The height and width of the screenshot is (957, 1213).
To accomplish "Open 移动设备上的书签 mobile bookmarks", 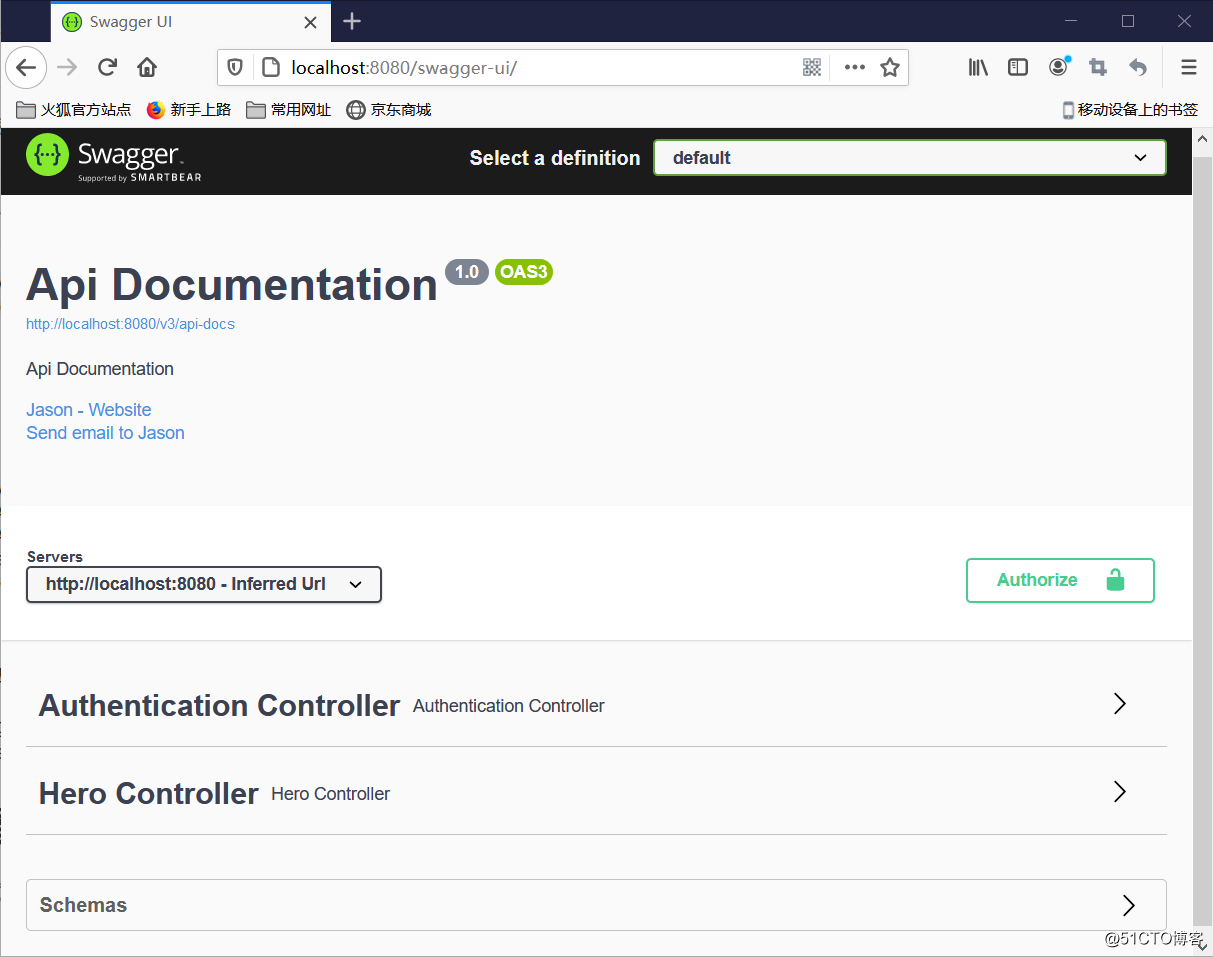I will (x=1130, y=110).
